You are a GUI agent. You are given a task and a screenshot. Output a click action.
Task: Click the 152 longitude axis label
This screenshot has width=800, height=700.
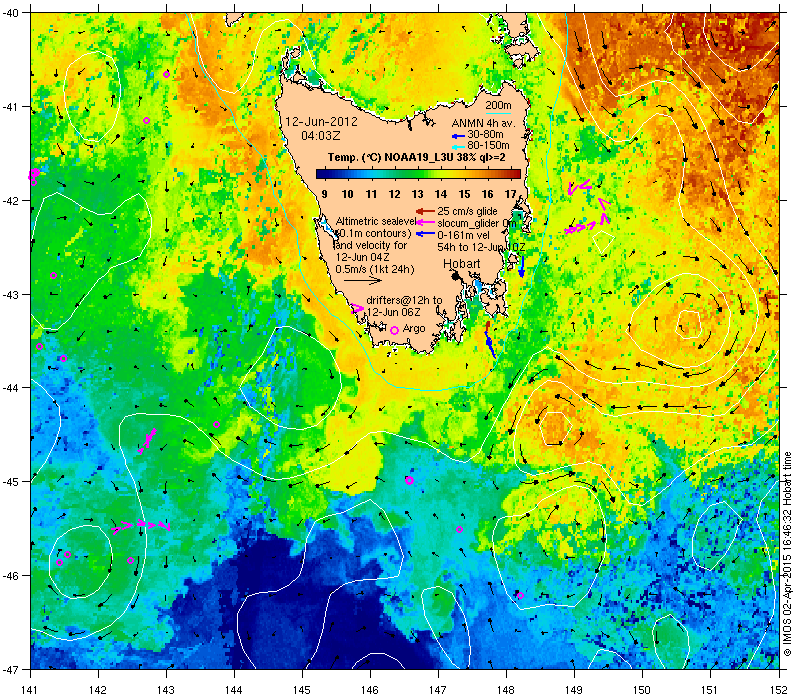pos(779,691)
